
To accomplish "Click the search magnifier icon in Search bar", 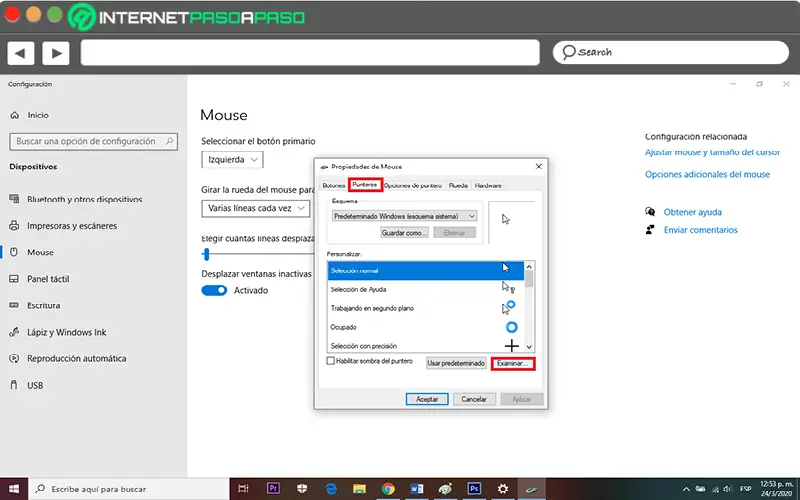I will (x=568, y=52).
